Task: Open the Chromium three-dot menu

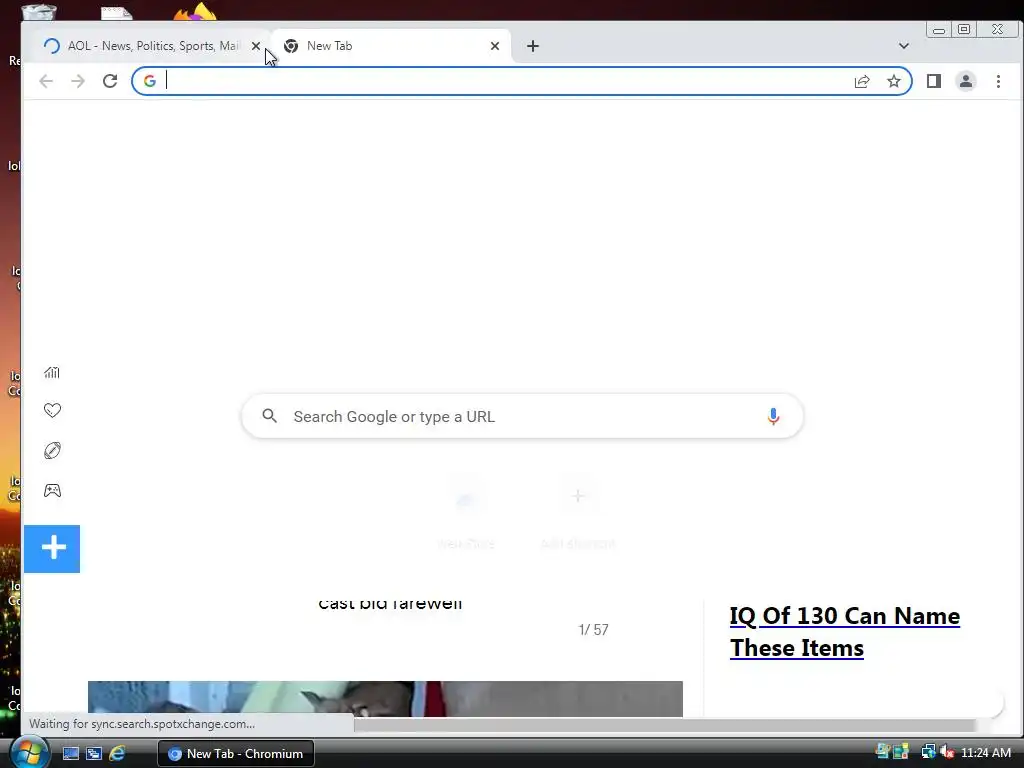Action: 998,81
